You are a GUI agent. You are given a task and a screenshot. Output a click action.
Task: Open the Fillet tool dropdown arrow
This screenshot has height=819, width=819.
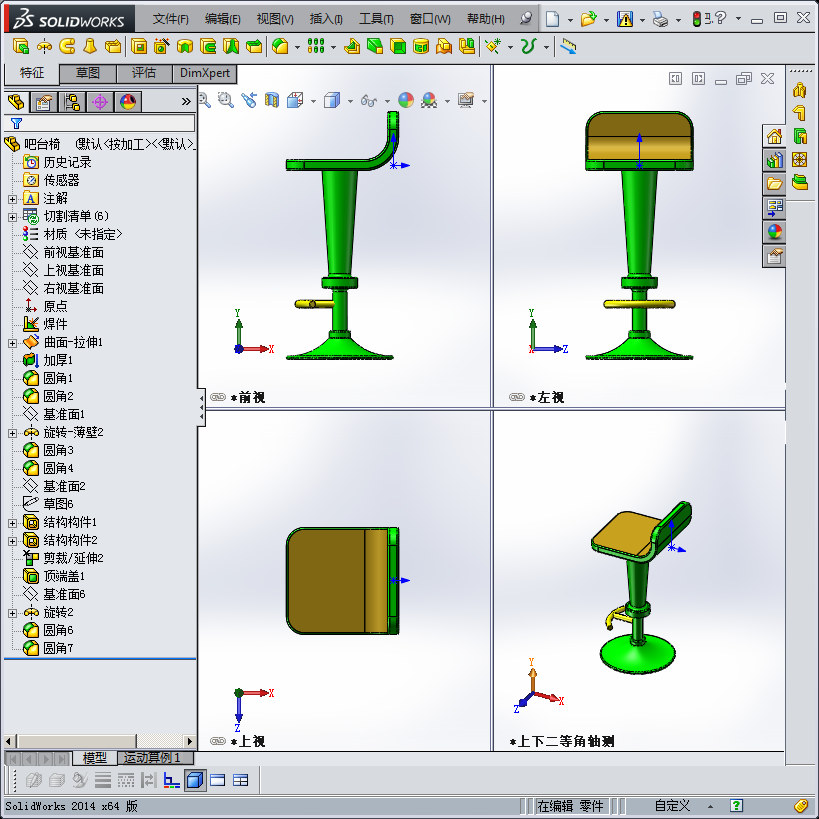[297, 48]
